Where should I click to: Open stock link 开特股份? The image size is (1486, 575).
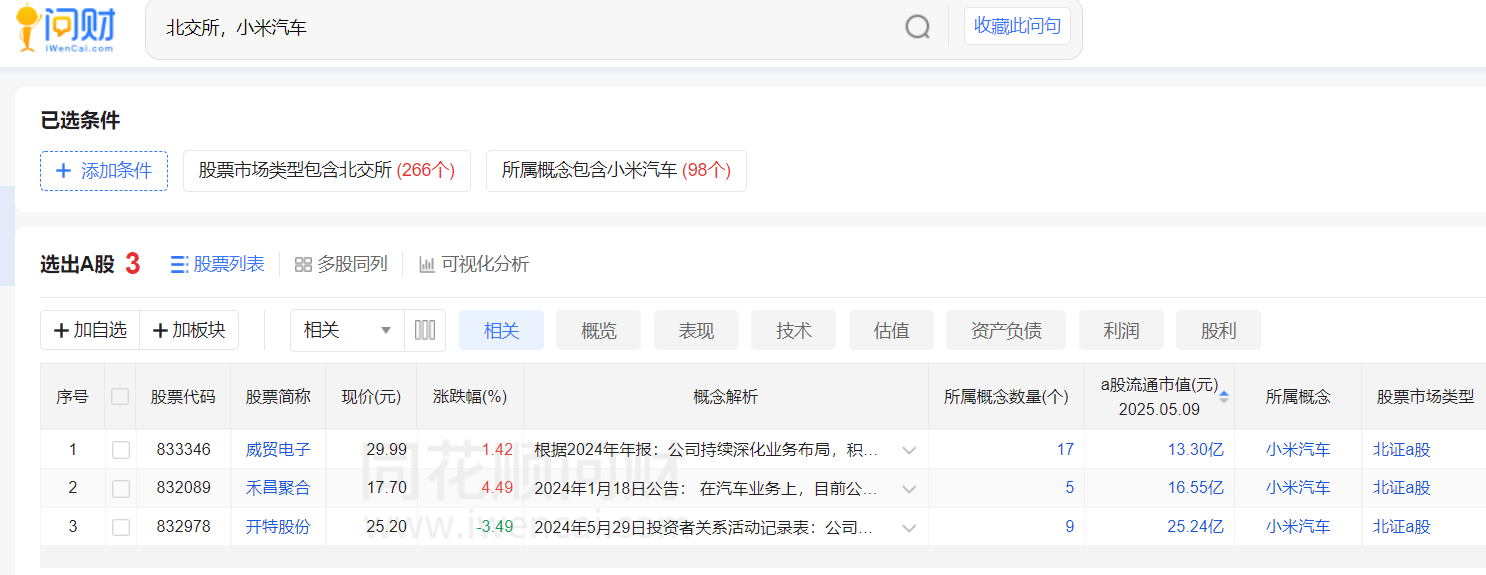click(x=278, y=526)
